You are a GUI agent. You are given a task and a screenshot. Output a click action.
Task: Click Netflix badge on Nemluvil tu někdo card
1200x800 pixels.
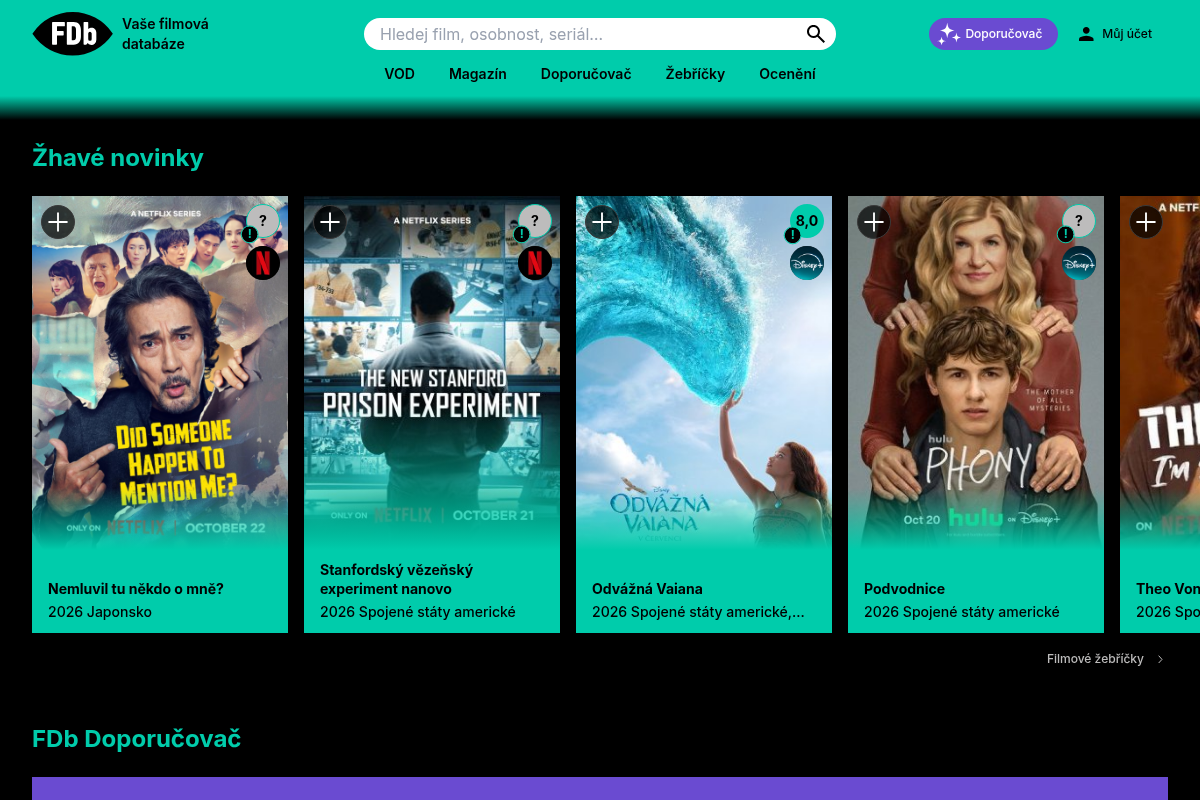[x=263, y=263]
